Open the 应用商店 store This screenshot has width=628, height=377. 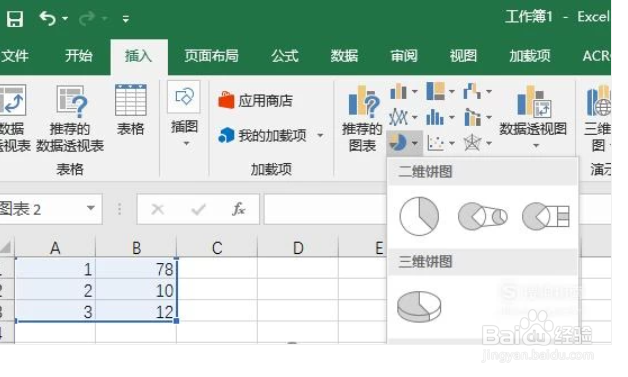[x=256, y=100]
